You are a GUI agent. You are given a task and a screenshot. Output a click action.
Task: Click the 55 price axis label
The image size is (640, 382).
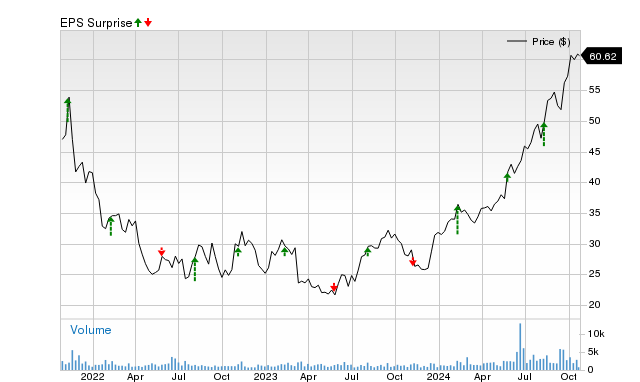[595, 90]
